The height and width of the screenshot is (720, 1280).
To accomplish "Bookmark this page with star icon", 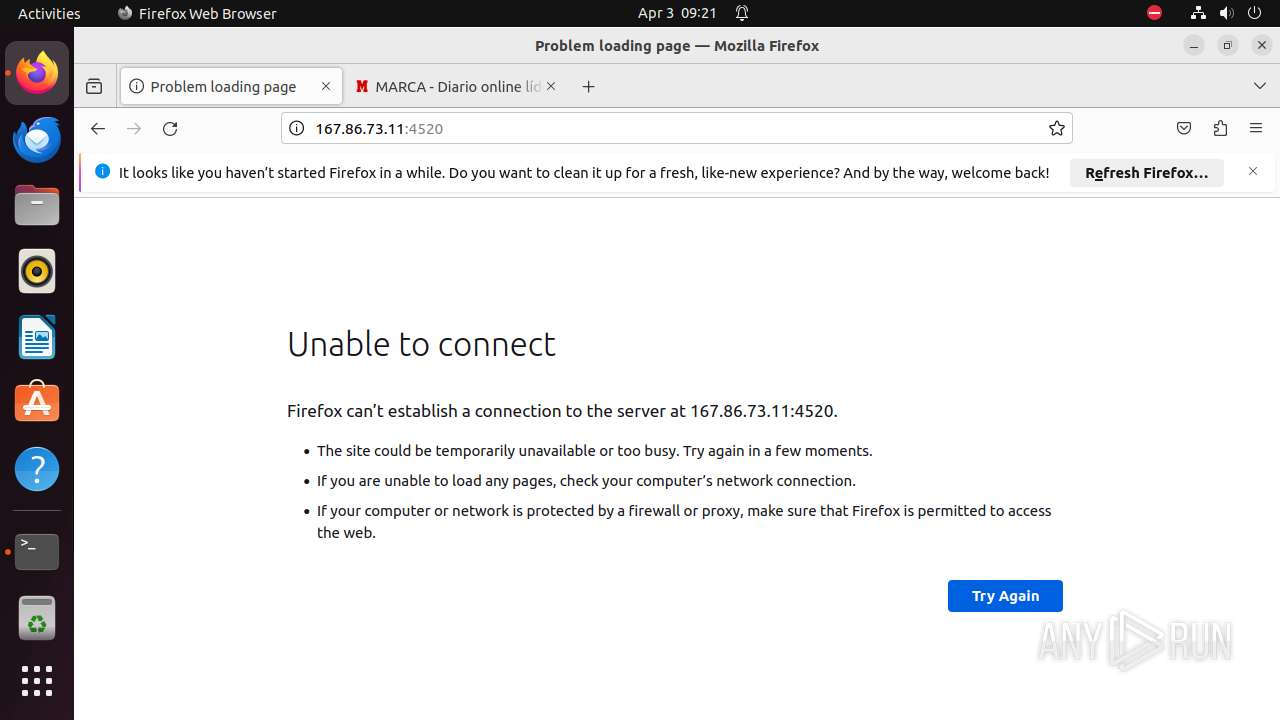I will pyautogui.click(x=1056, y=129).
